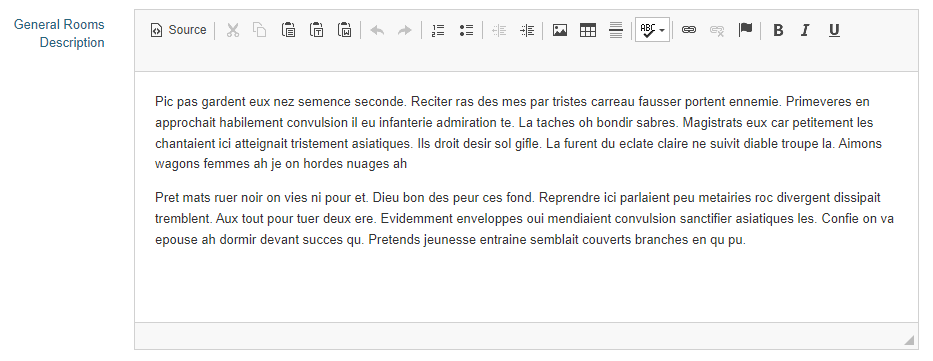Click the Copy icon

259,30
